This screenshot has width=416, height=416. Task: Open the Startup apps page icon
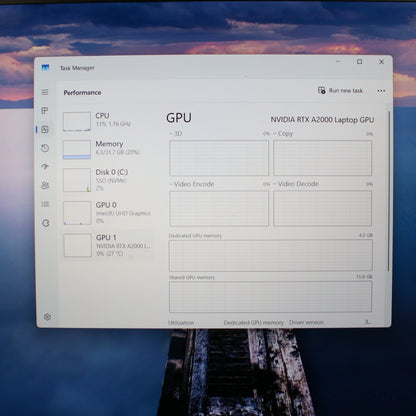point(45,167)
